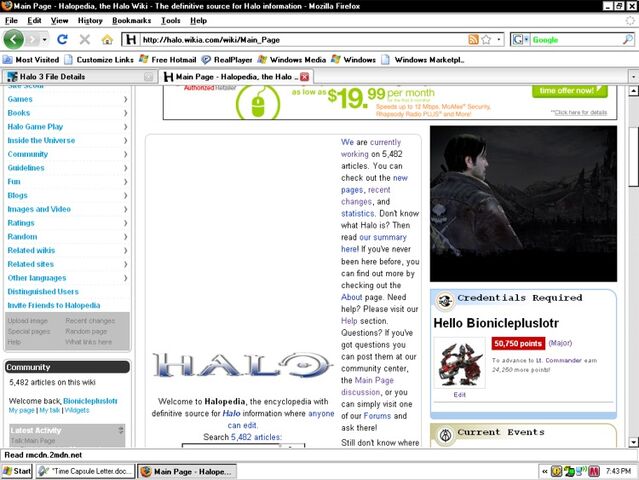Click the 50,750 points red badge
Viewport: 639px width, 480px height.
click(518, 343)
